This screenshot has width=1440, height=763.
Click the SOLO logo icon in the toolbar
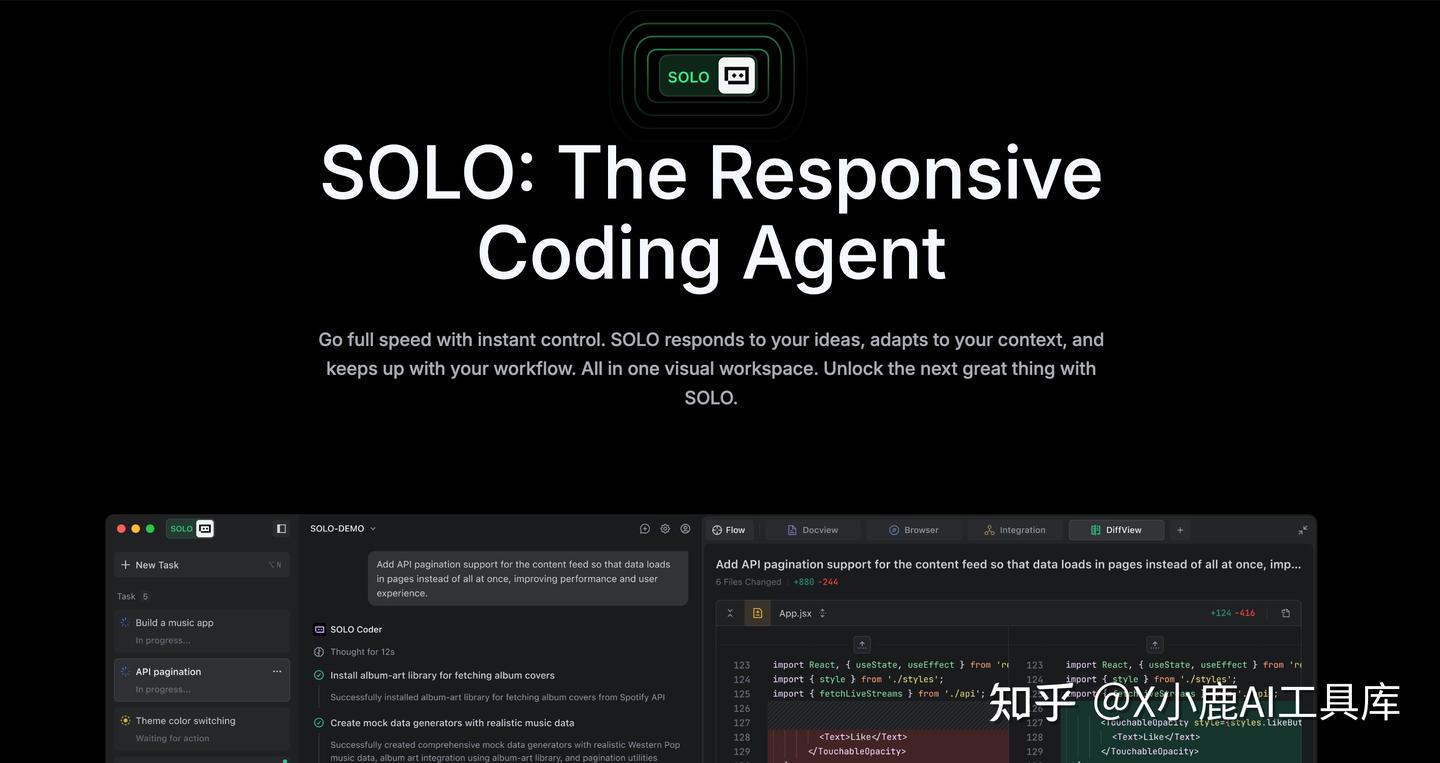(203, 528)
